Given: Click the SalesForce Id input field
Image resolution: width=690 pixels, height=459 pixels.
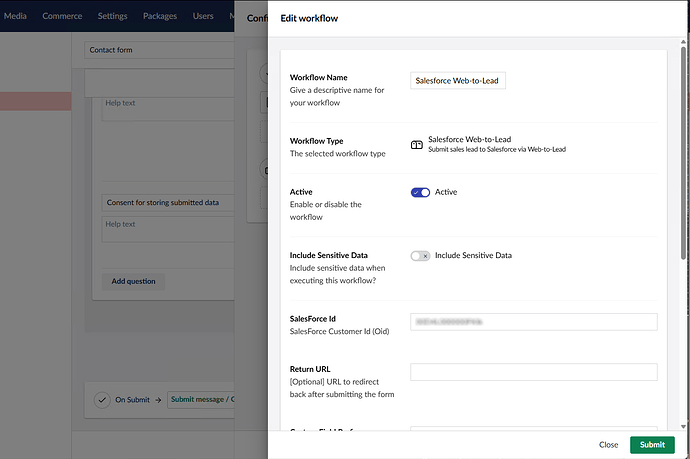Looking at the screenshot, I should 534,322.
